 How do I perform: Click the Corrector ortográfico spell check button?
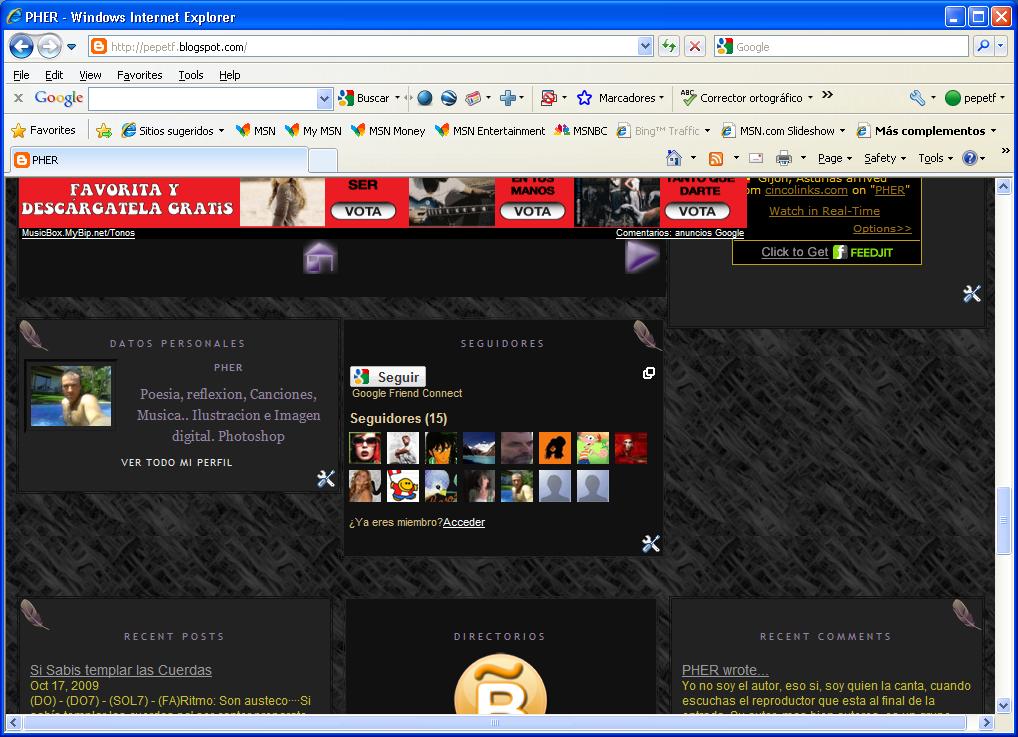pyautogui.click(x=747, y=98)
